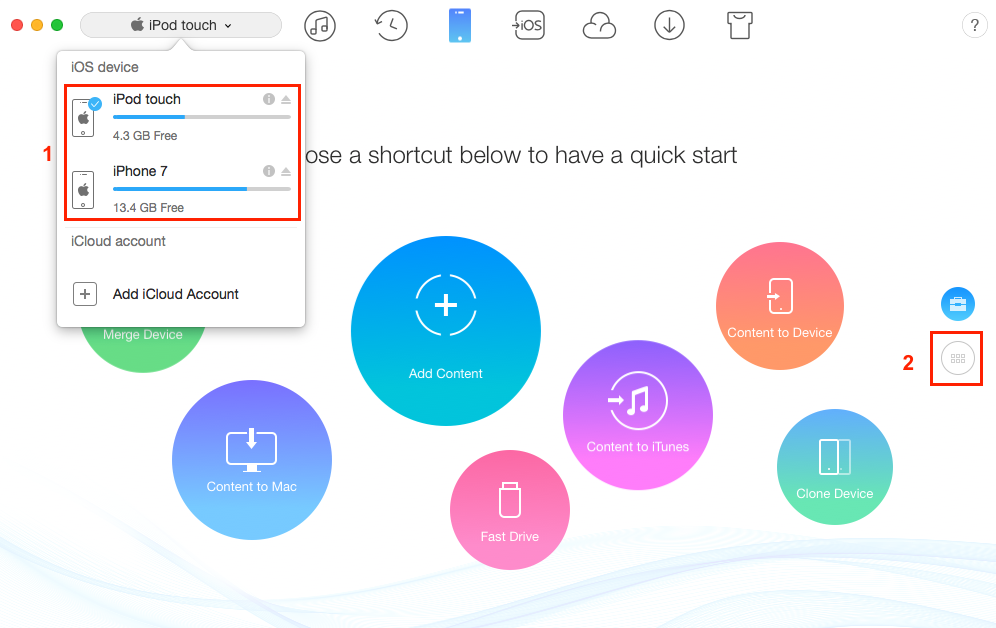This screenshot has height=628, width=996.
Task: Open the move to iOS icon
Action: 528,25
